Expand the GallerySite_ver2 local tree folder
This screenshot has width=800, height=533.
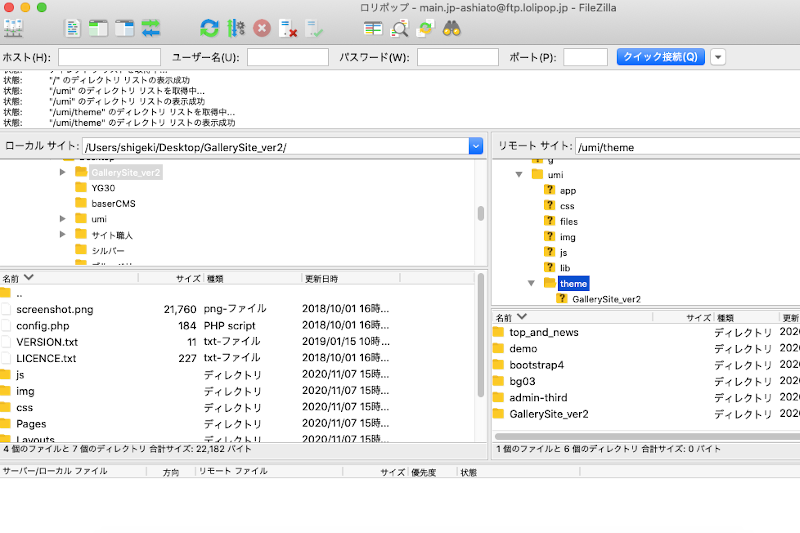(63, 172)
